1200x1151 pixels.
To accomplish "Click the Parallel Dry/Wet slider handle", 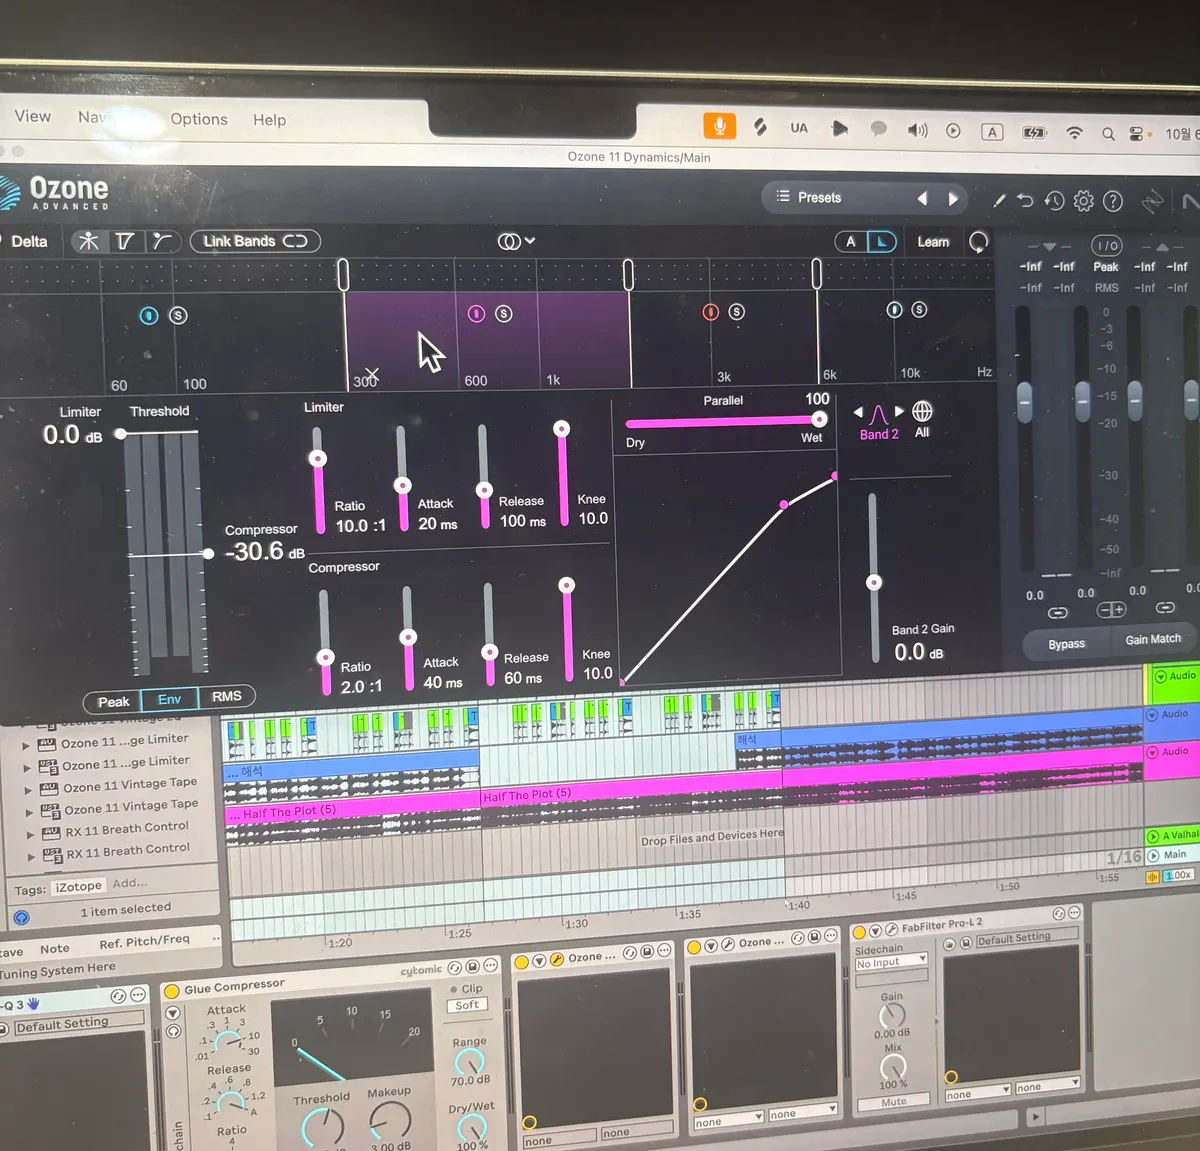I will tap(819, 419).
